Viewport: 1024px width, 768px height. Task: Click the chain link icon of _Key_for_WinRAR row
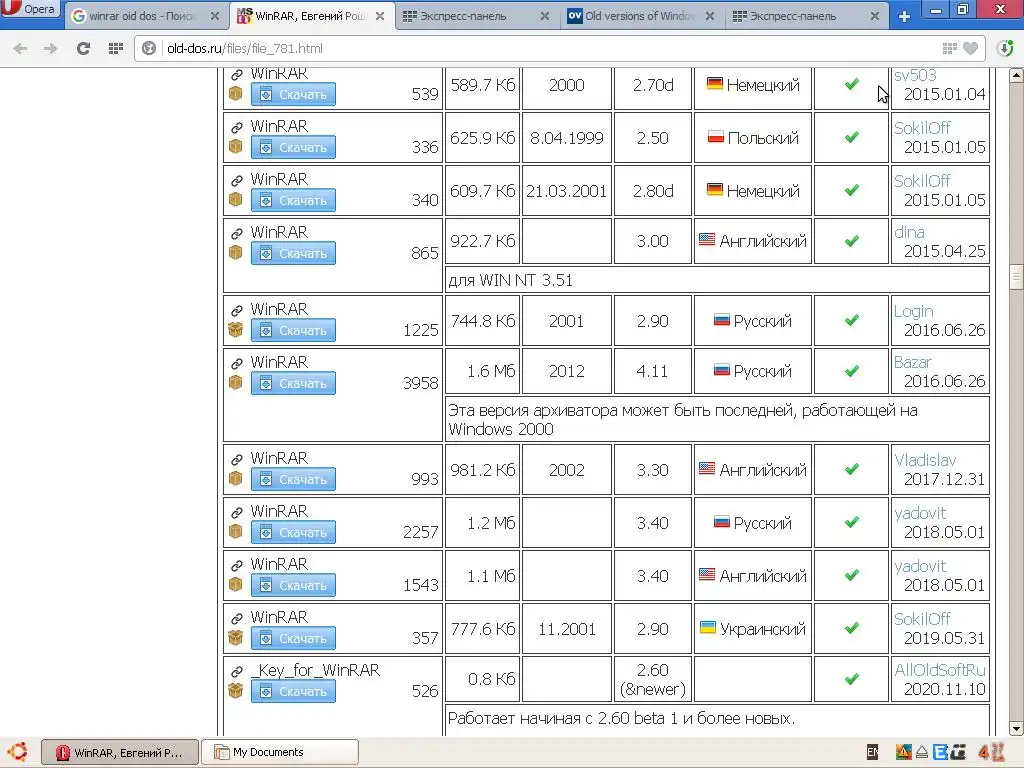coord(236,671)
